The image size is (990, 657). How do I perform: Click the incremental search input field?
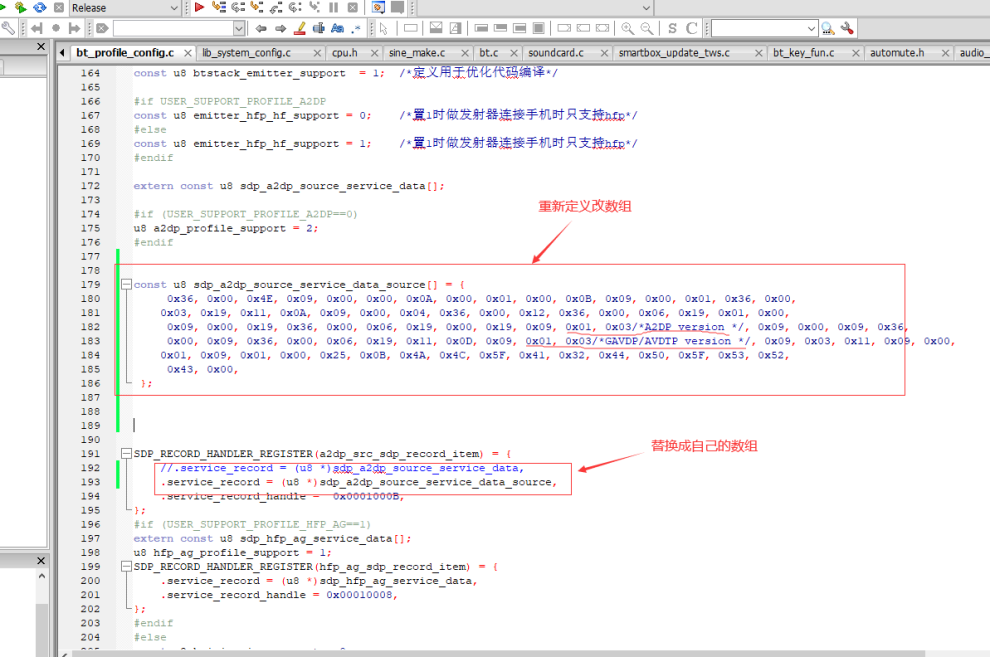[x=174, y=28]
